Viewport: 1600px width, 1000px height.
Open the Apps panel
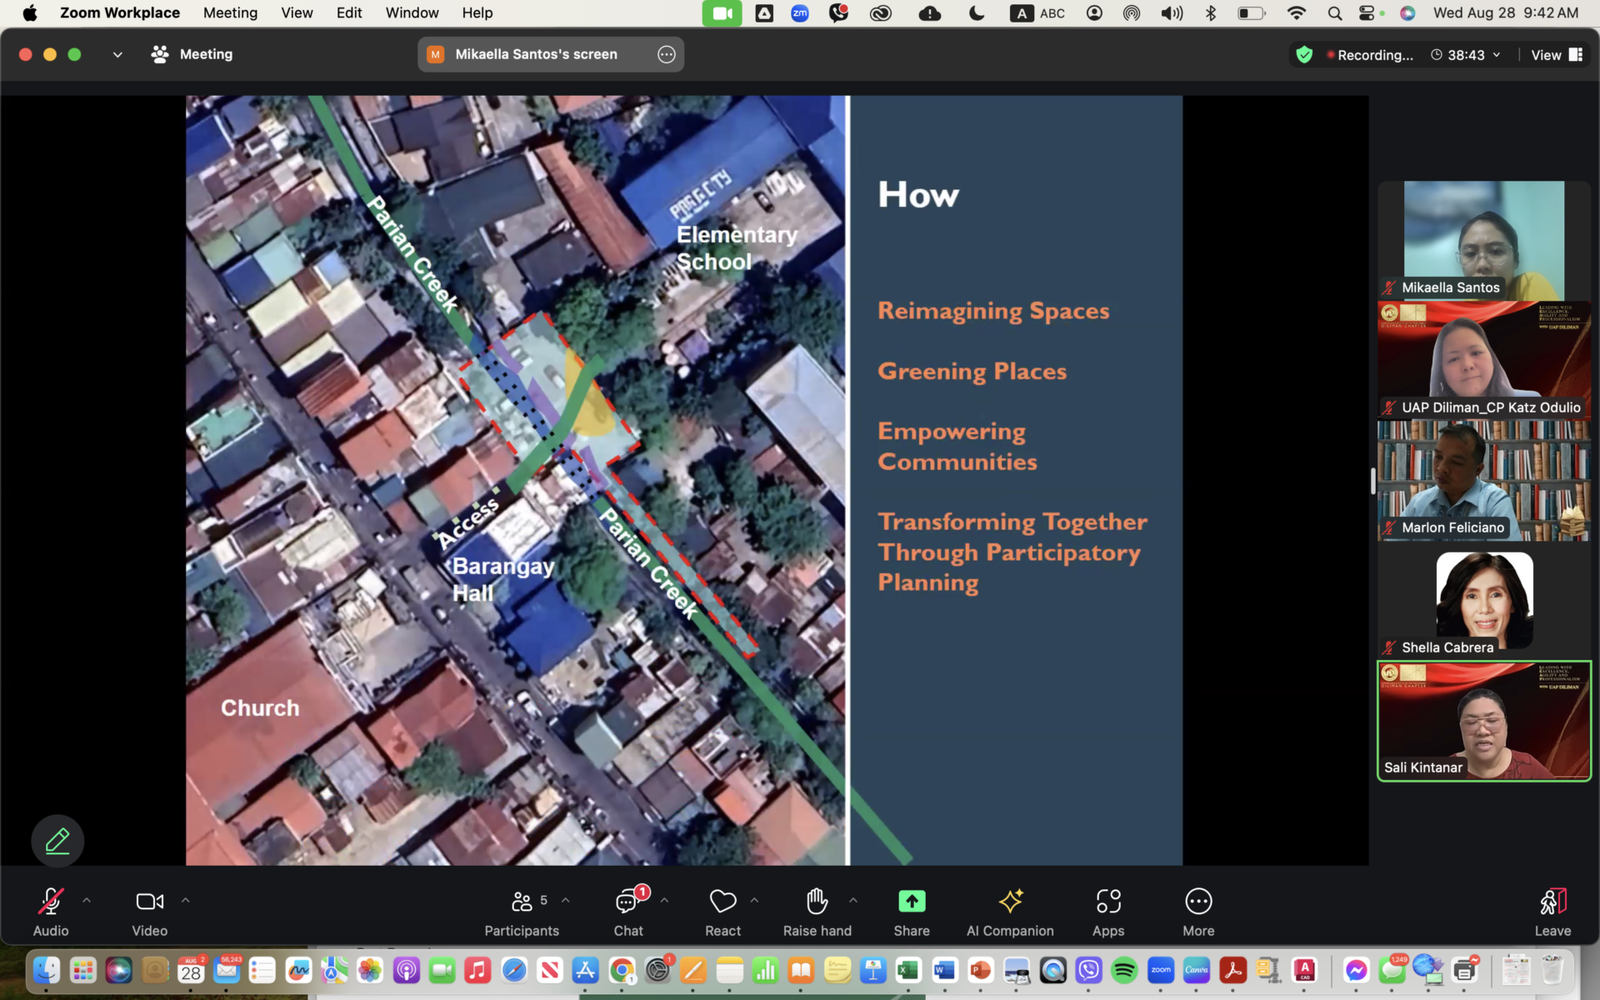pos(1108,912)
